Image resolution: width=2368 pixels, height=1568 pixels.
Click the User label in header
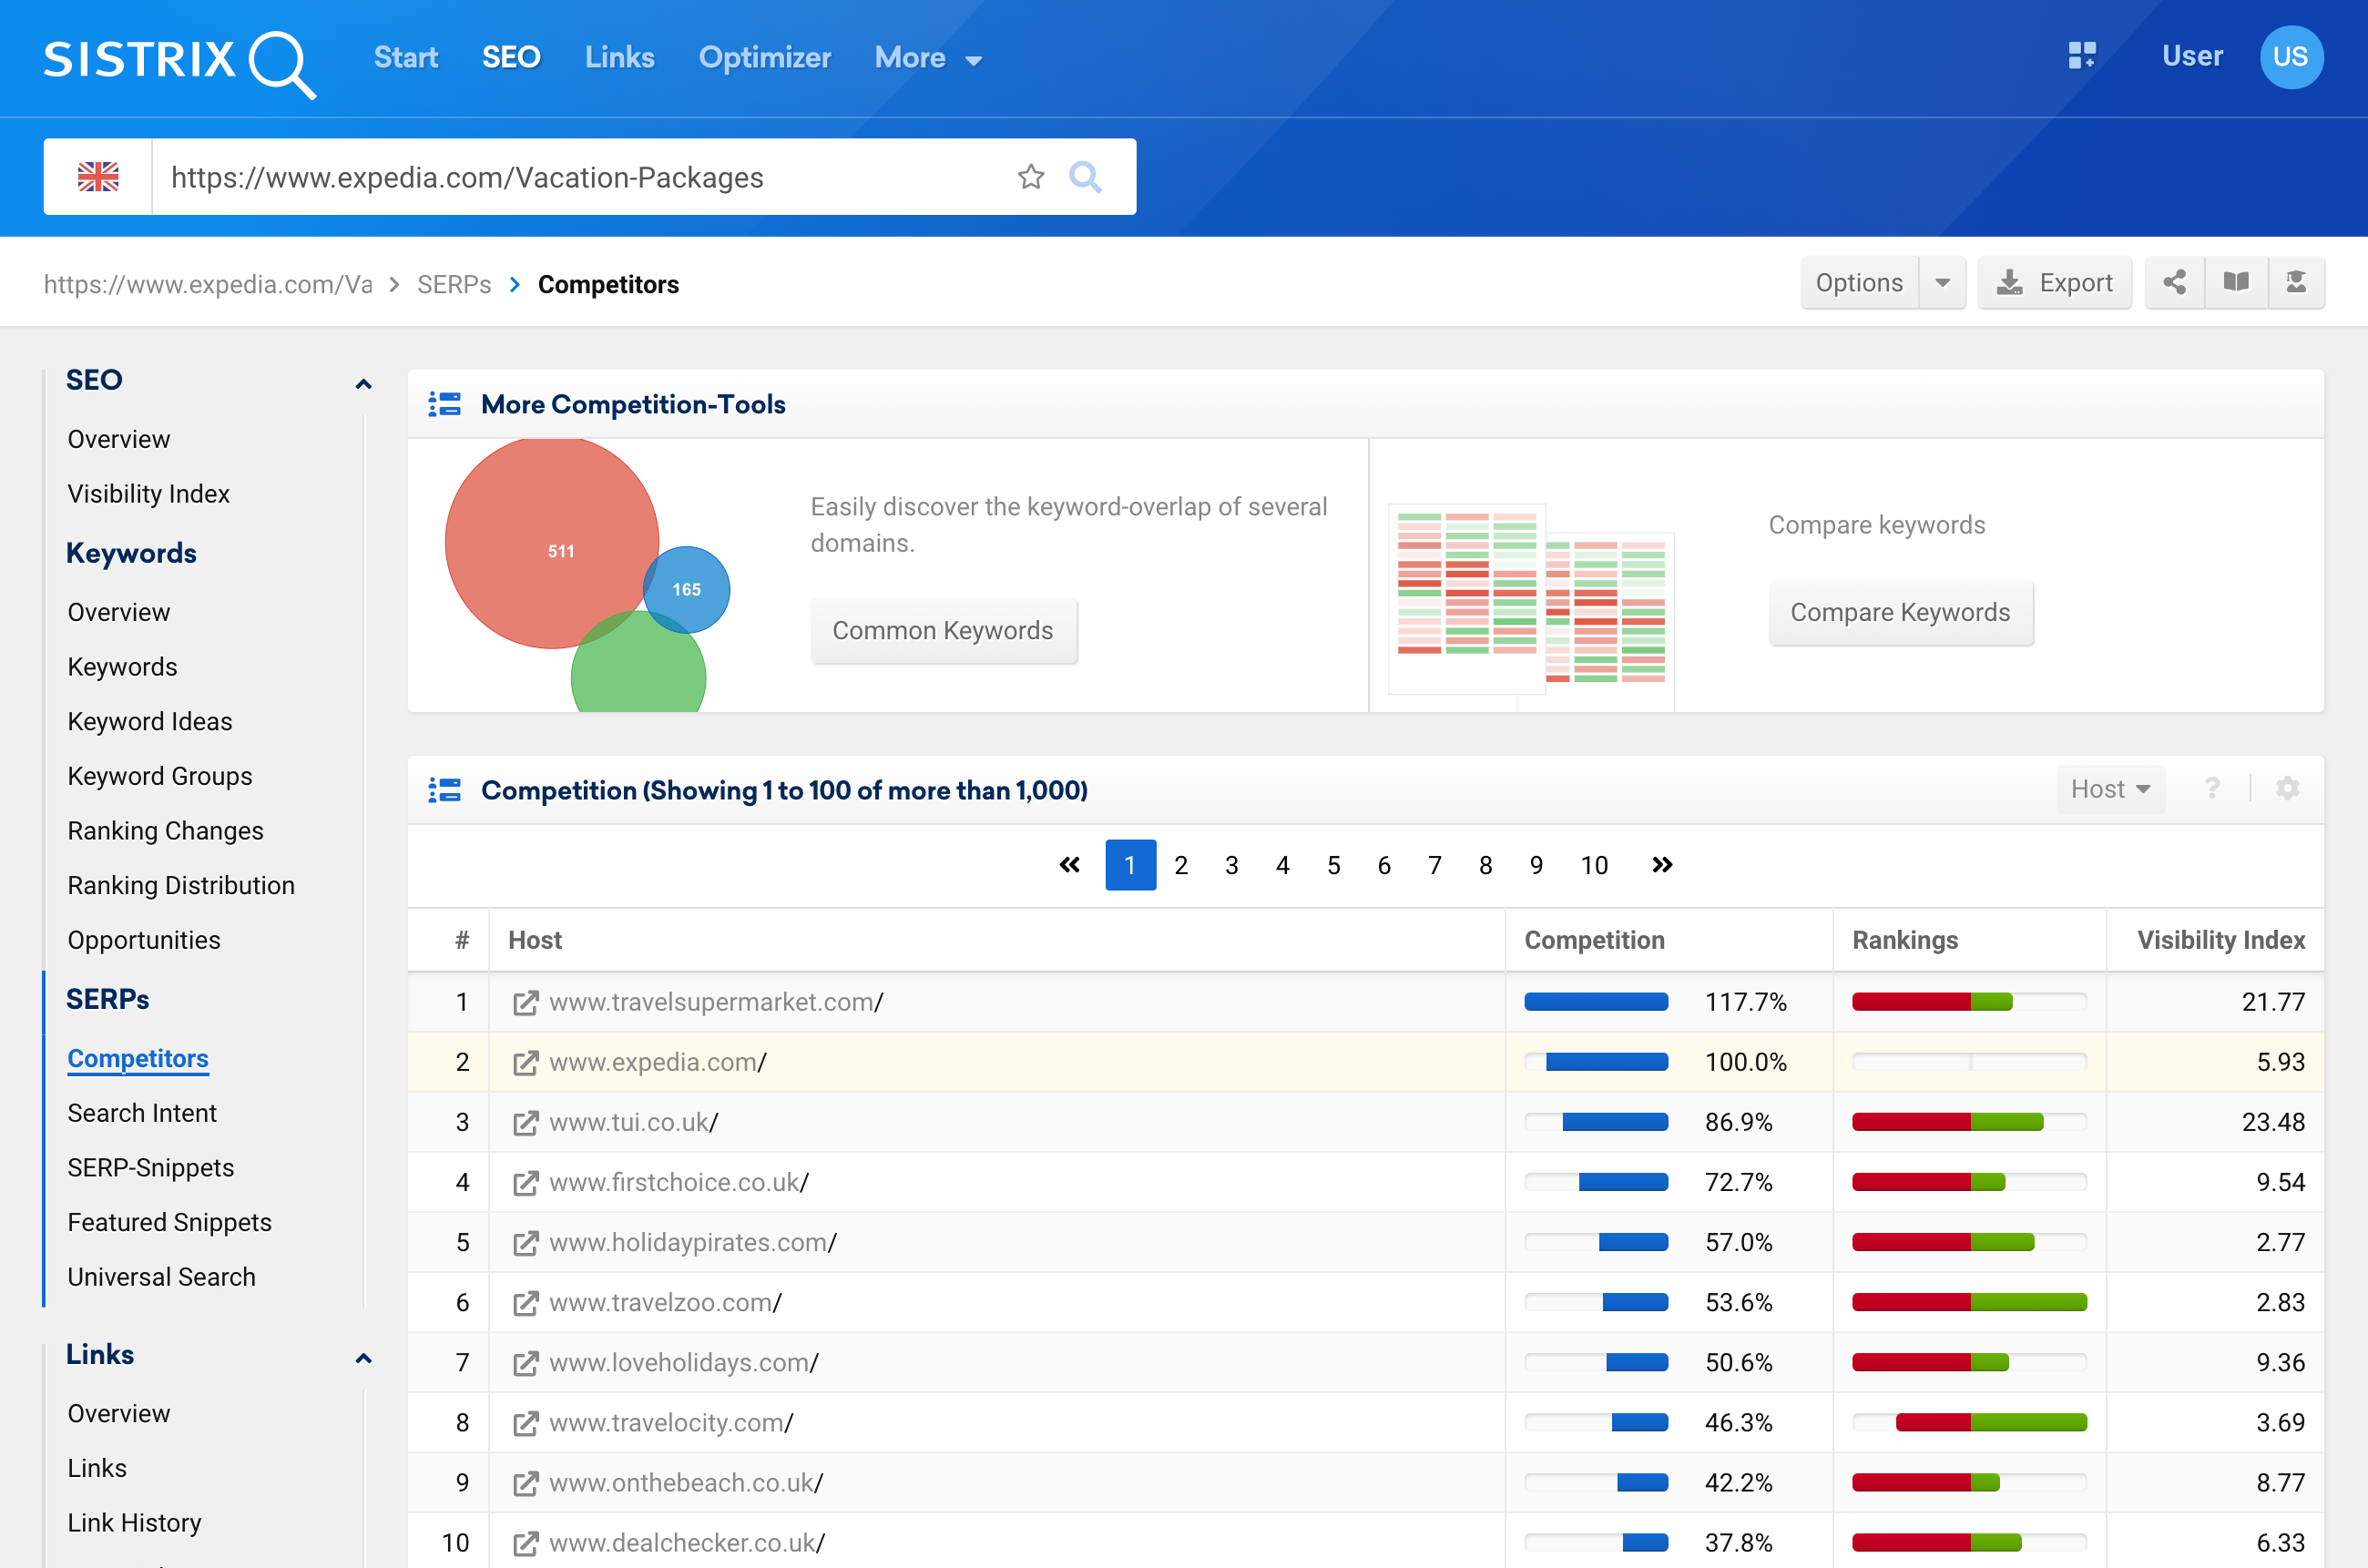pos(2192,56)
